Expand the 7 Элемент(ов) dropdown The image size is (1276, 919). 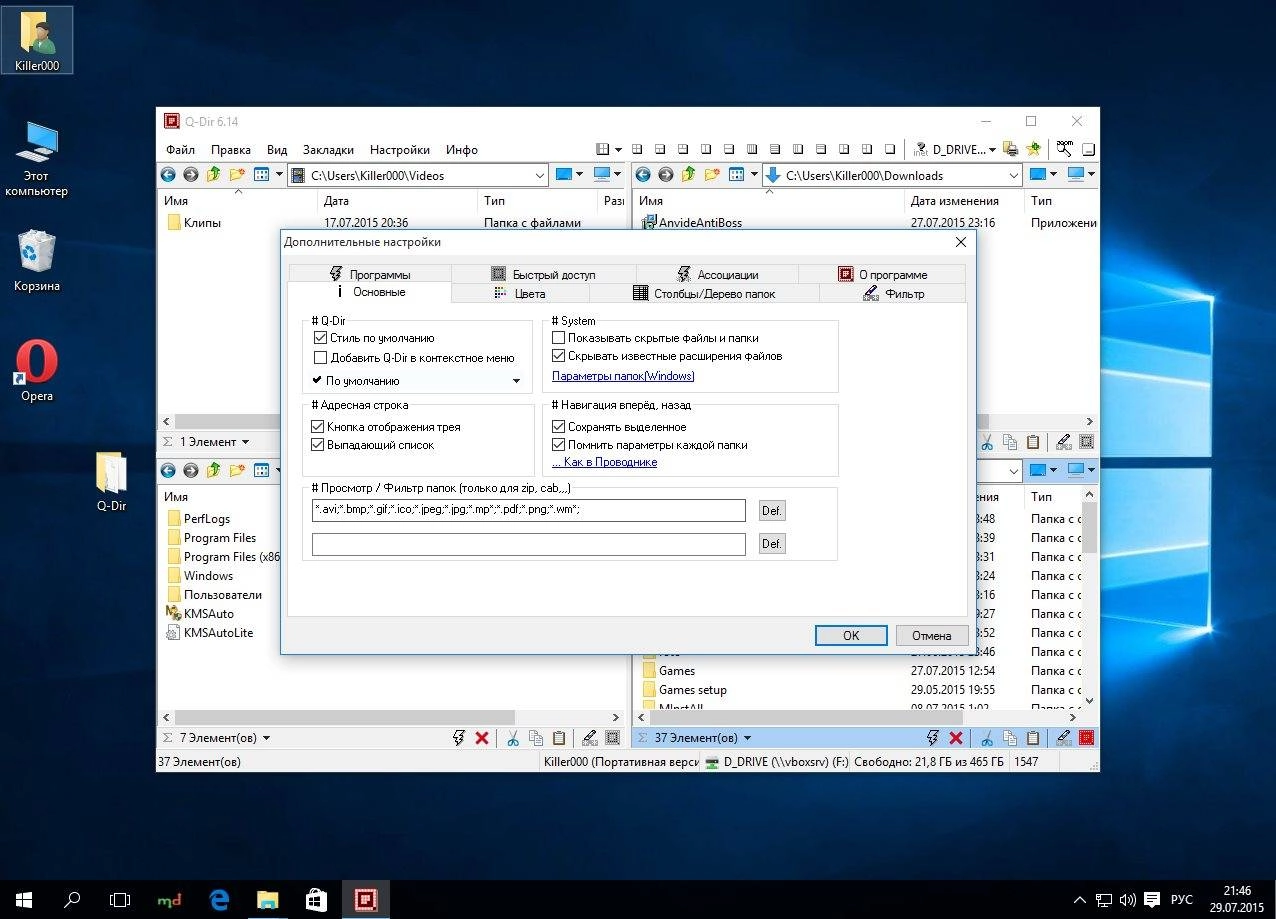(266, 738)
